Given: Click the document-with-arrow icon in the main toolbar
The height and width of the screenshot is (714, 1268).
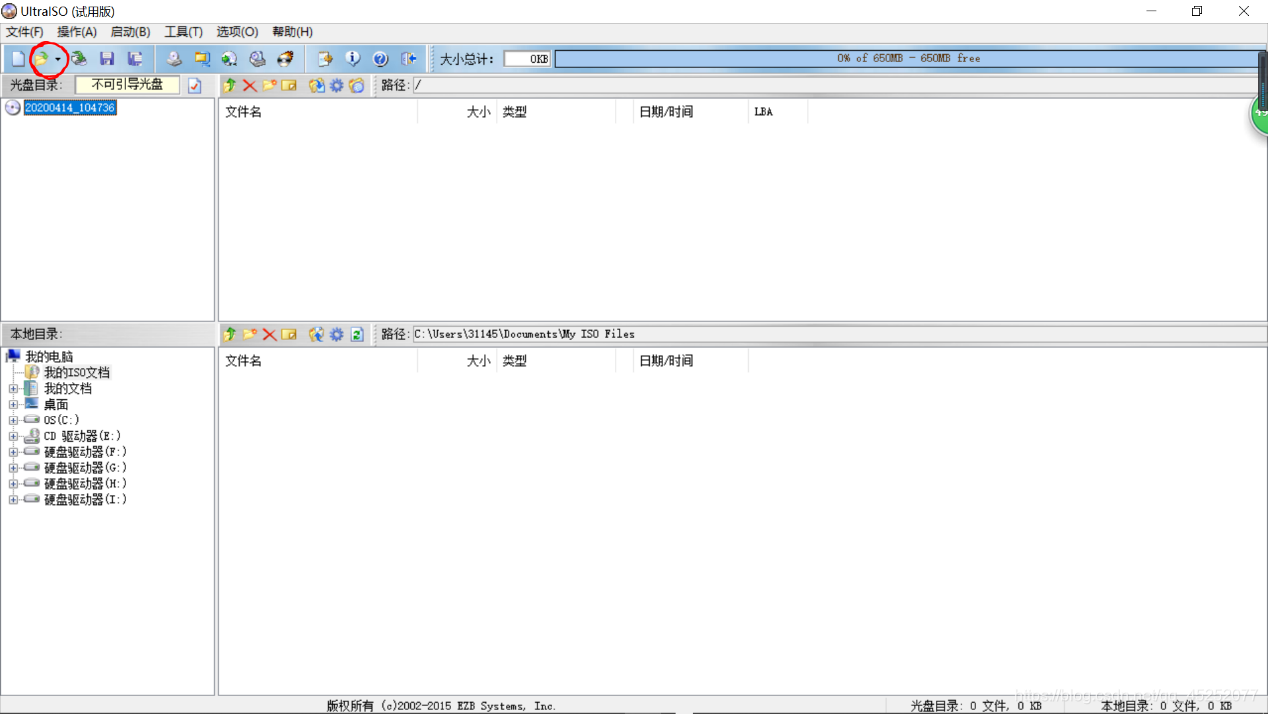Looking at the screenshot, I should coord(325,59).
